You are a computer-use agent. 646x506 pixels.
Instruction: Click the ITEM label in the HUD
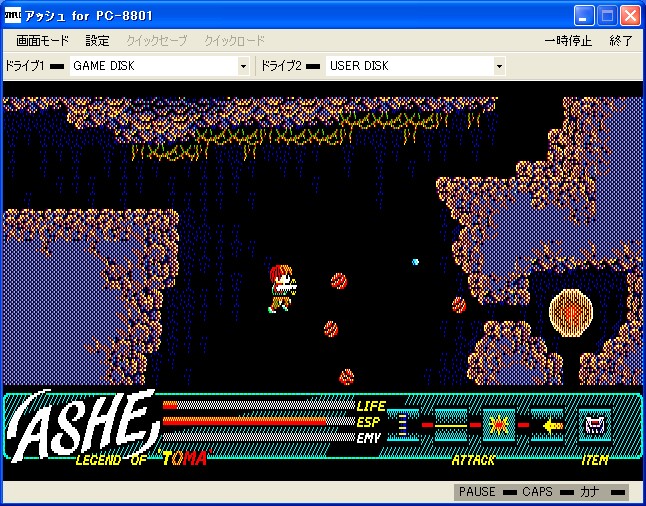pos(595,460)
